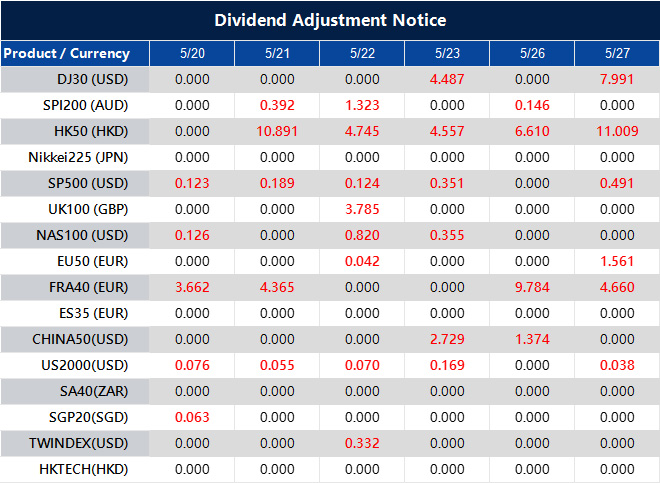
Task: Select the 5/23 date column header
Action: pyautogui.click(x=447, y=53)
